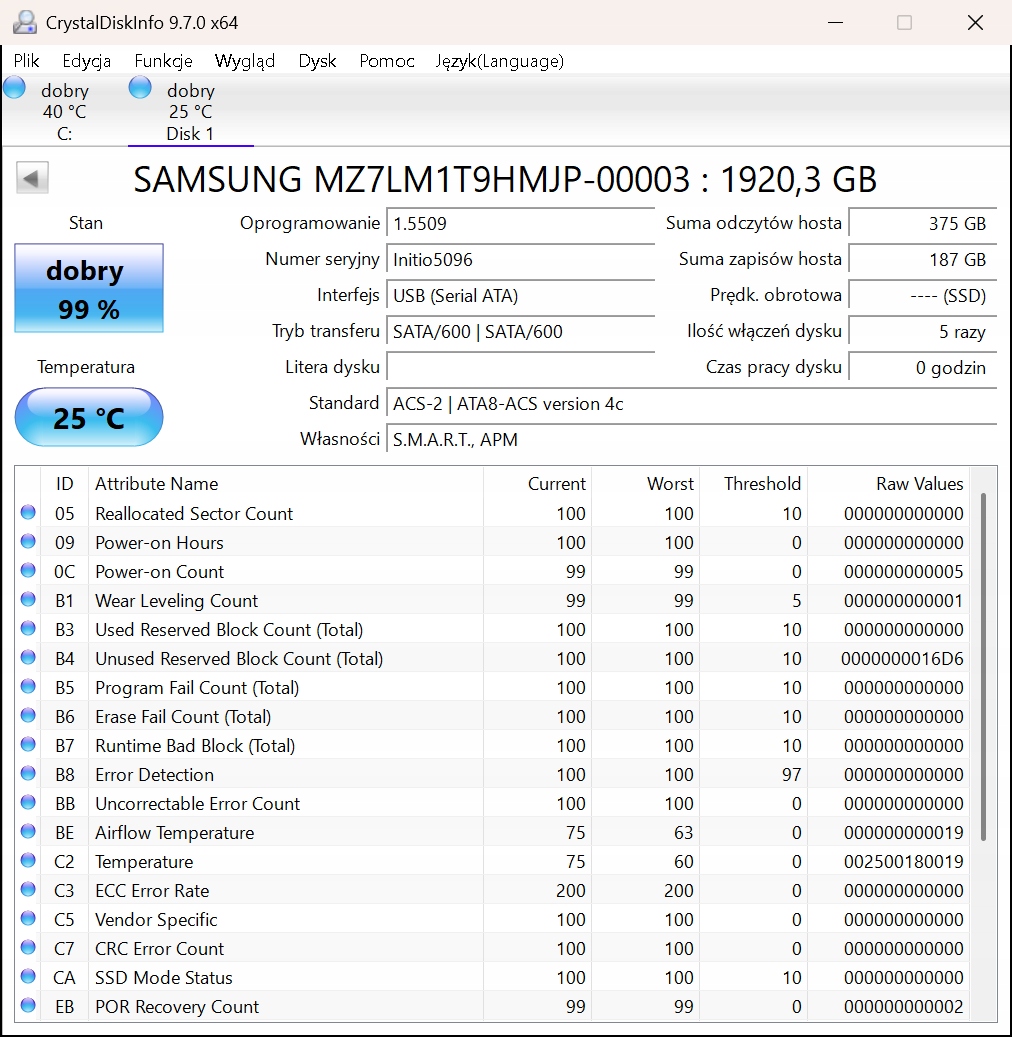Open the Pomoc menu
Image resolution: width=1012 pixels, height=1037 pixels.
tap(386, 61)
